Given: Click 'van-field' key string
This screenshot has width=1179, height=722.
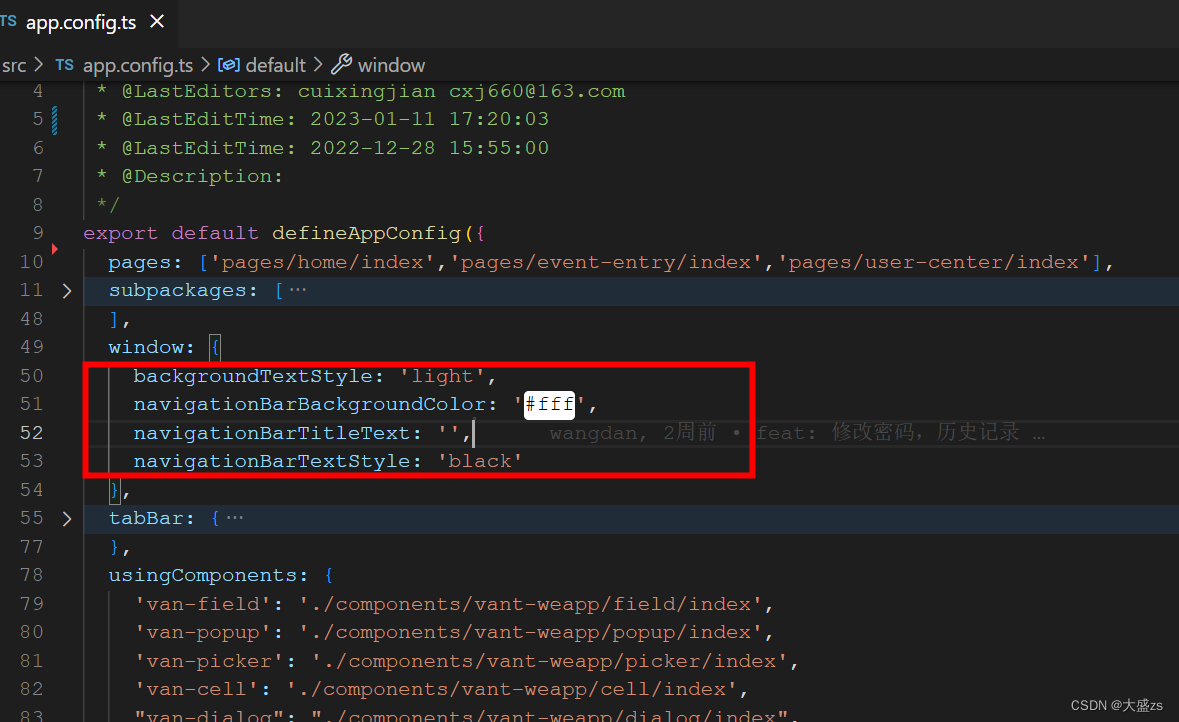Looking at the screenshot, I should 202,604.
